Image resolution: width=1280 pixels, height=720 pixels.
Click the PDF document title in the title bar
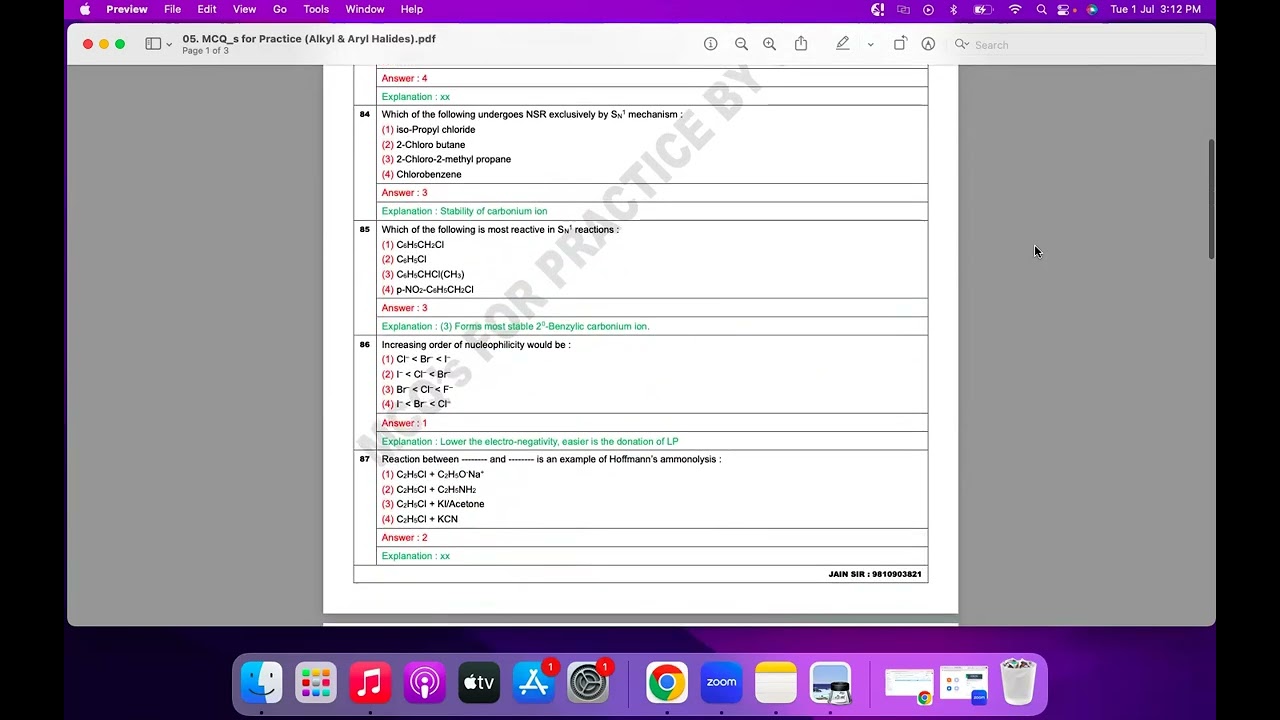[x=309, y=39]
